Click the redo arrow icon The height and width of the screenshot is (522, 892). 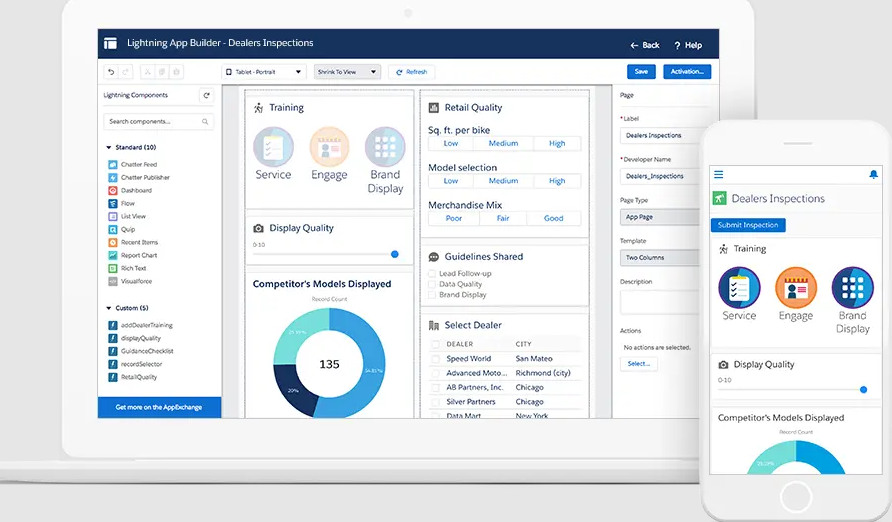coord(125,72)
